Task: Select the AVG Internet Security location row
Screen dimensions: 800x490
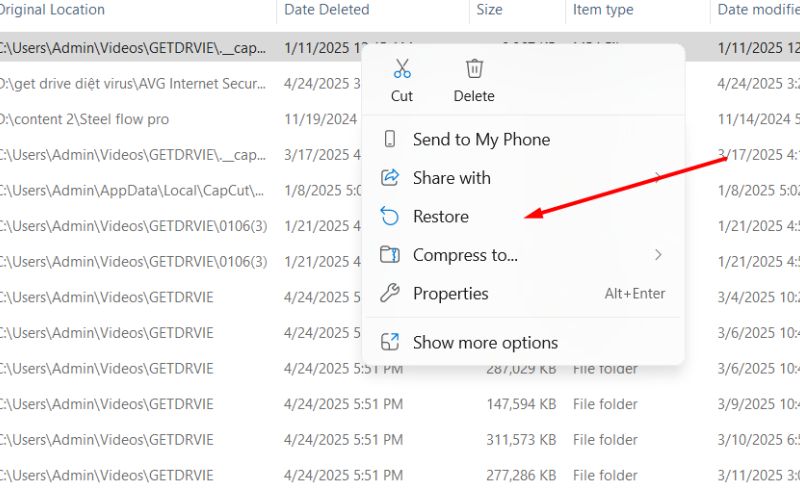Action: 133,83
